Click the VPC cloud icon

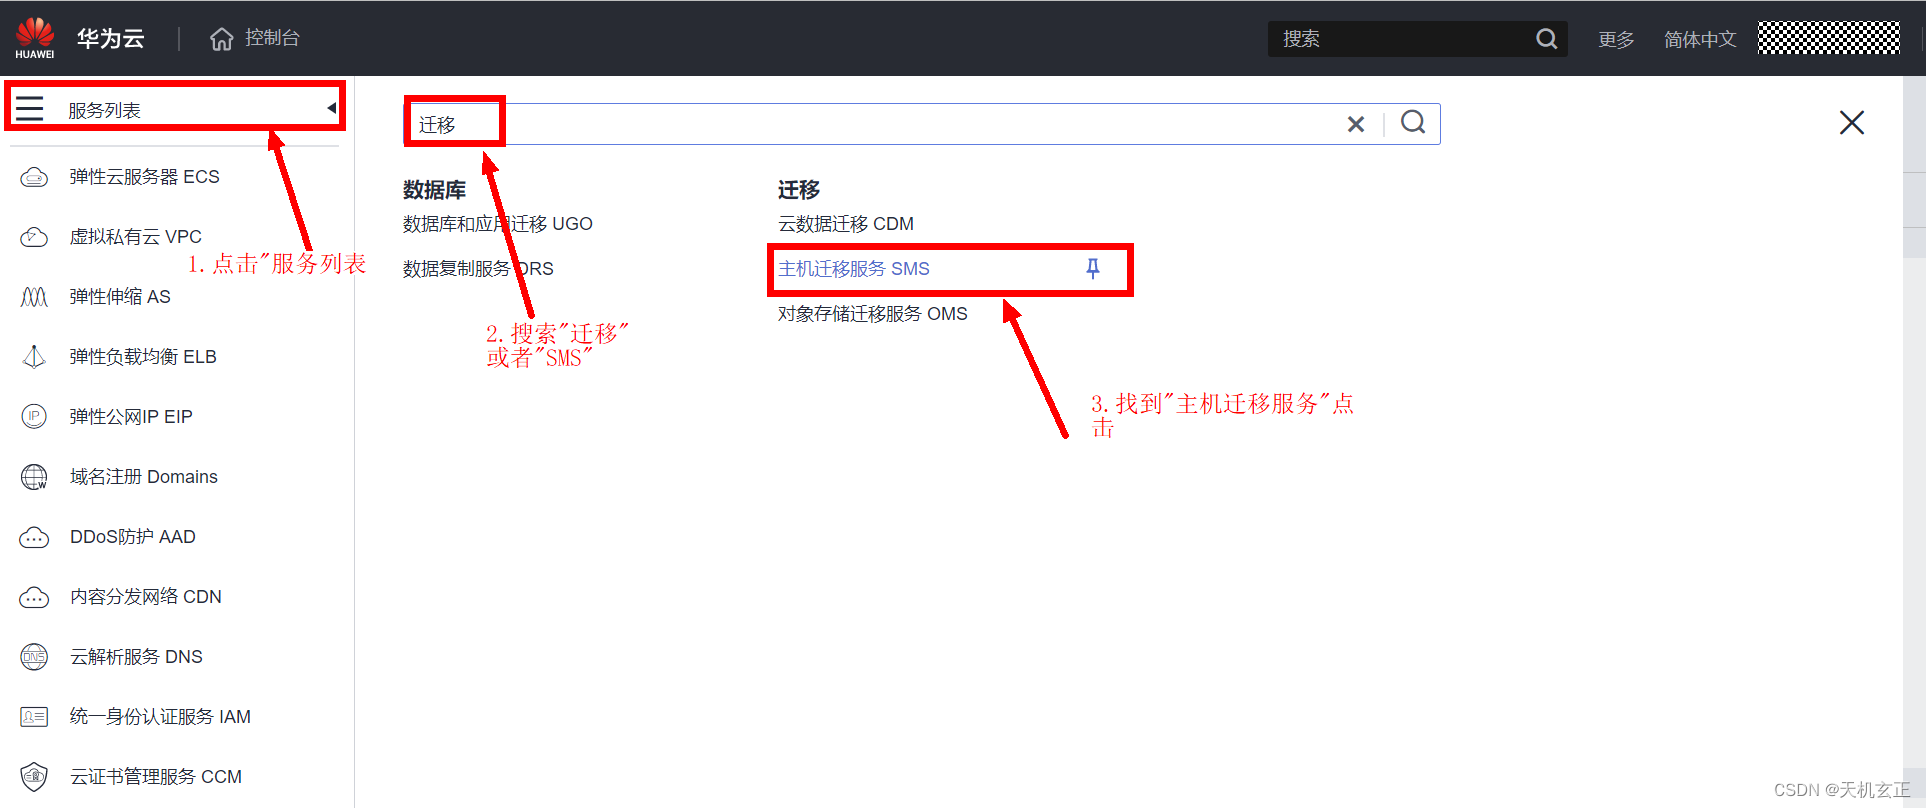(x=34, y=237)
